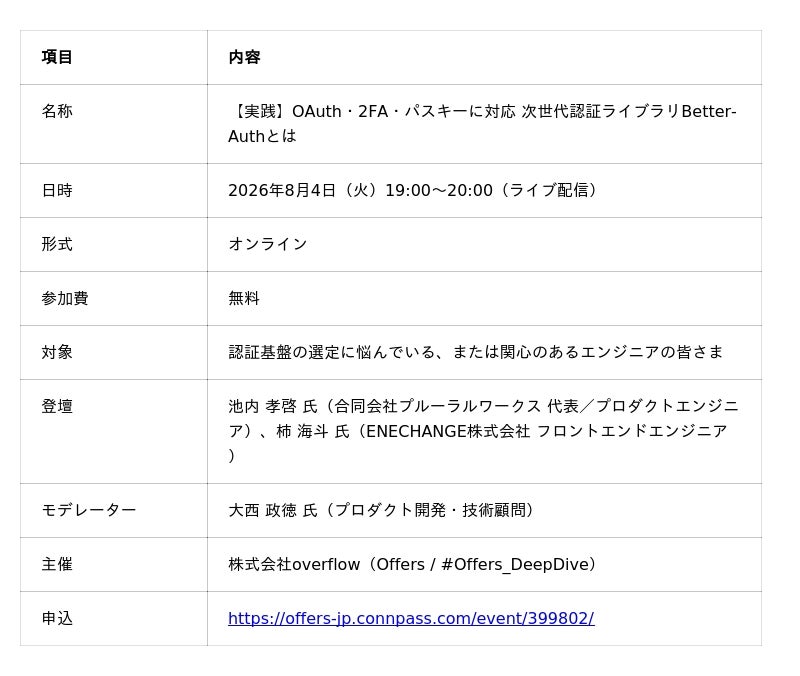Screen dimensions: 800x676
Task: Select the 参加費 row label
Action: (x=65, y=298)
